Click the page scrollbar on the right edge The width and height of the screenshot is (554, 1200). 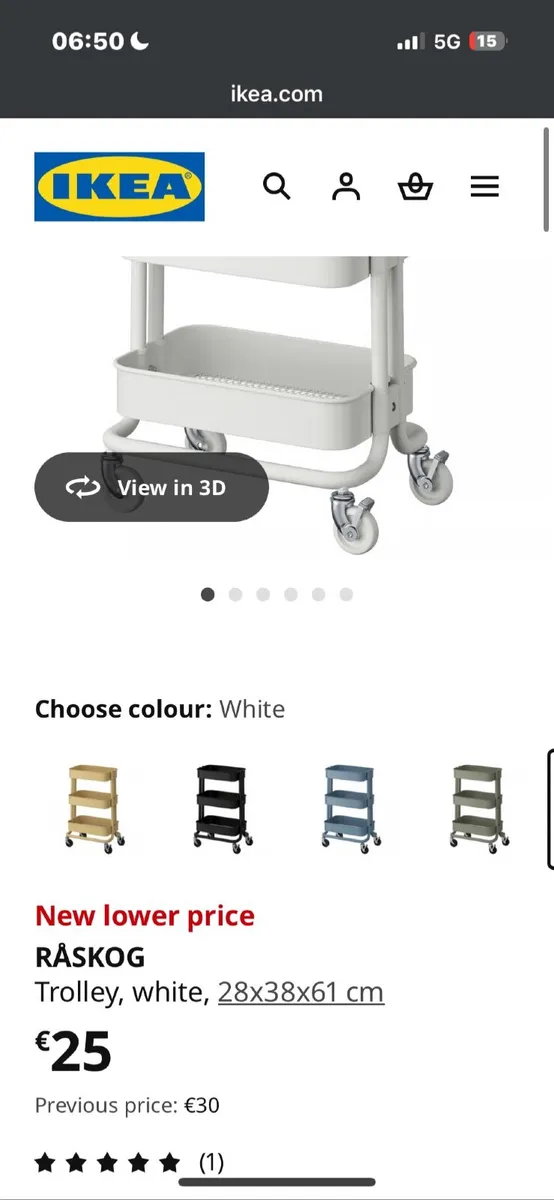546,180
